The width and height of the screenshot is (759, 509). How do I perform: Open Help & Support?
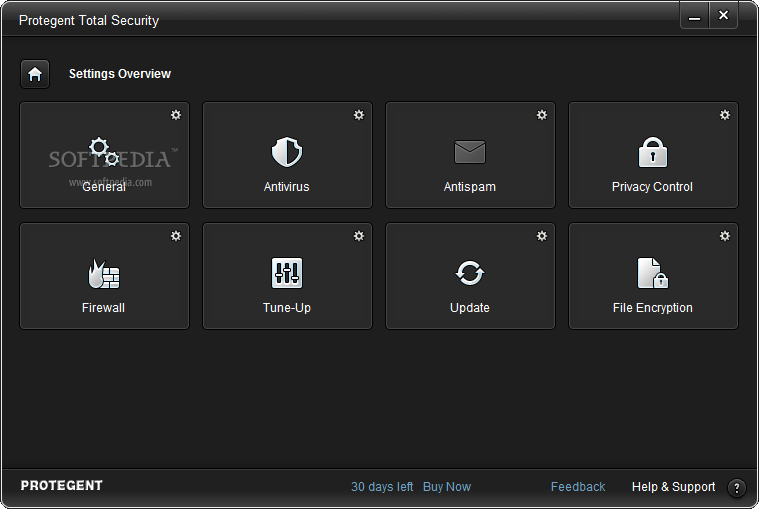click(x=673, y=487)
